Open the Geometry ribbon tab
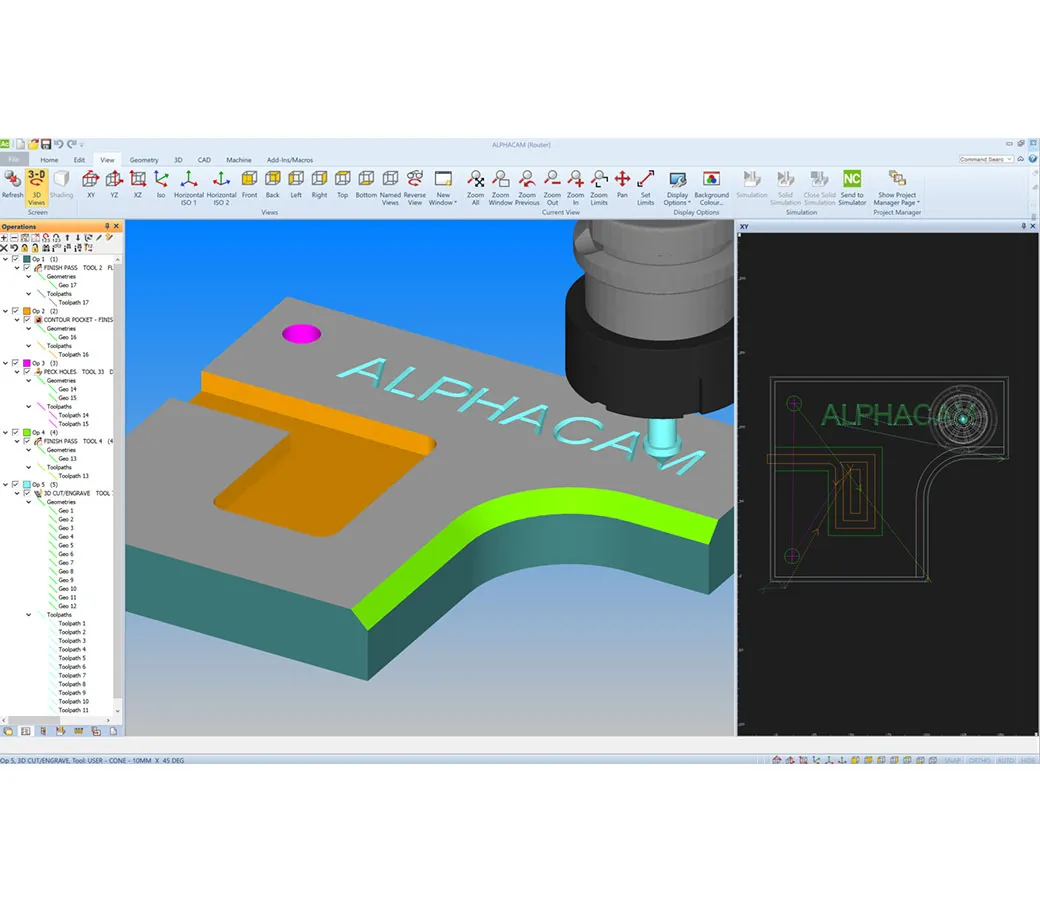The image size is (1040, 900). [143, 160]
